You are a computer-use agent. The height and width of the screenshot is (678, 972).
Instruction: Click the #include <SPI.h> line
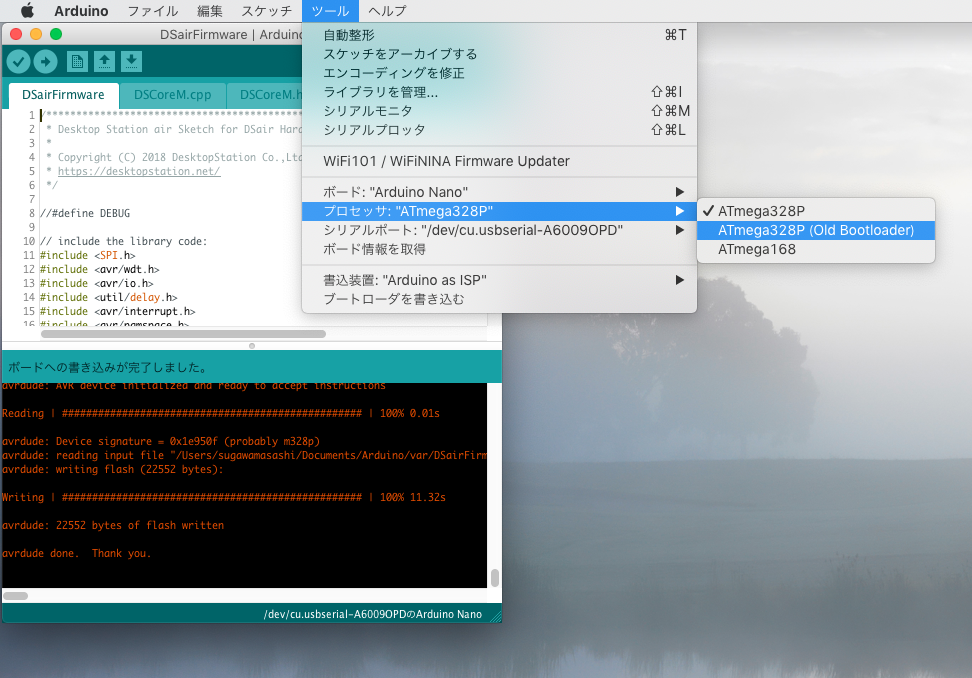coord(87,255)
